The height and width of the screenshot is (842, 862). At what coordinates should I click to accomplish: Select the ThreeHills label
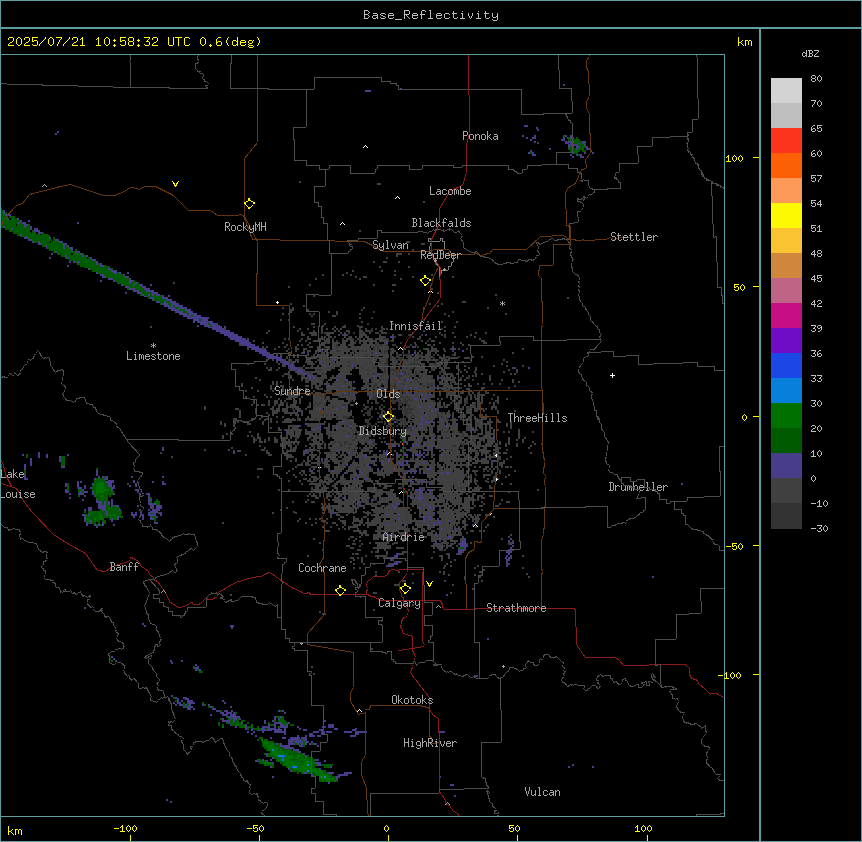pyautogui.click(x=537, y=418)
